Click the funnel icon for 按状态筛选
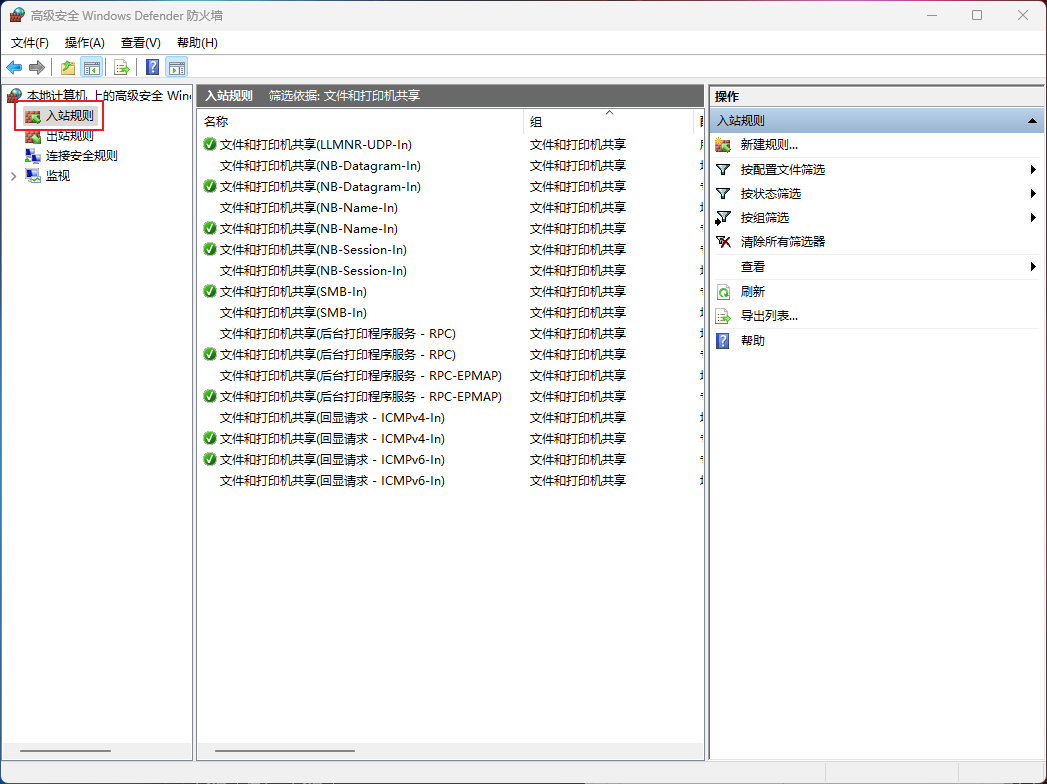The image size is (1047, 784). 723,194
